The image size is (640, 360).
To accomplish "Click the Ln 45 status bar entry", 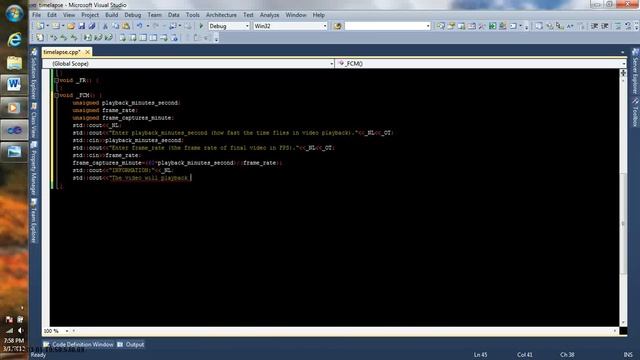I will [480, 355].
